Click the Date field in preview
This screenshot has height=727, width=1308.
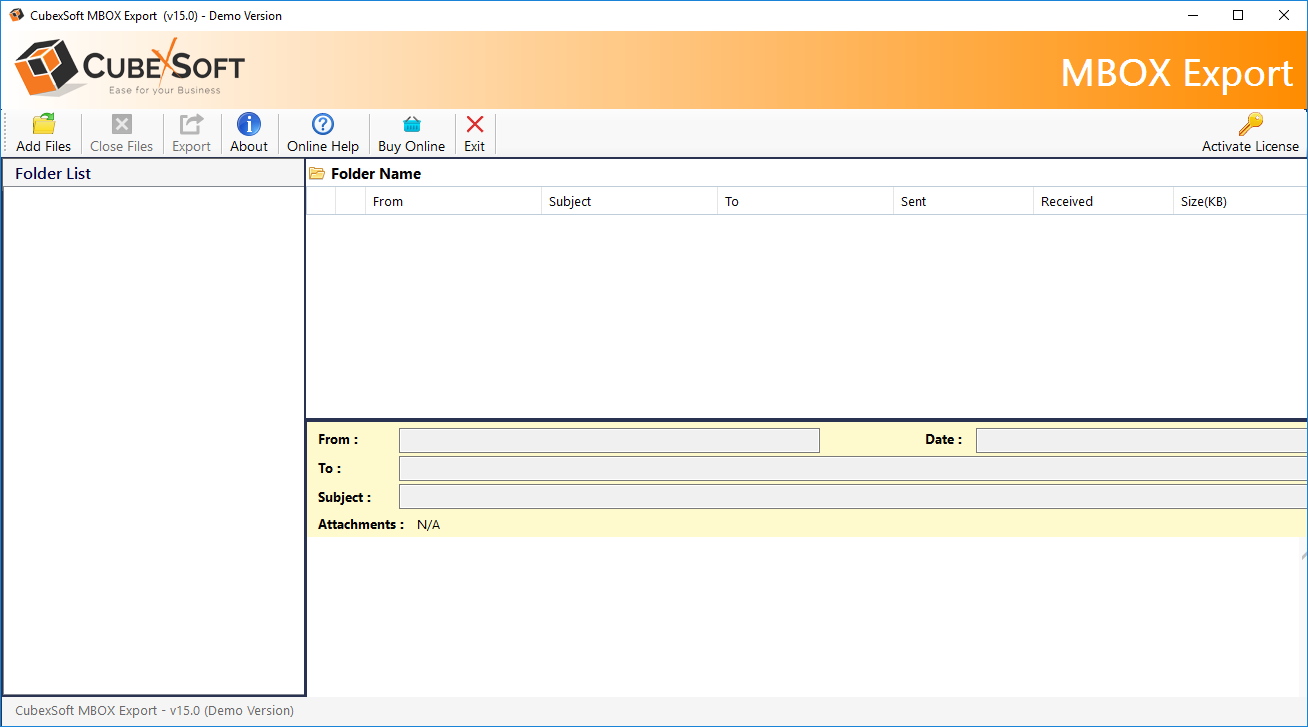1141,440
